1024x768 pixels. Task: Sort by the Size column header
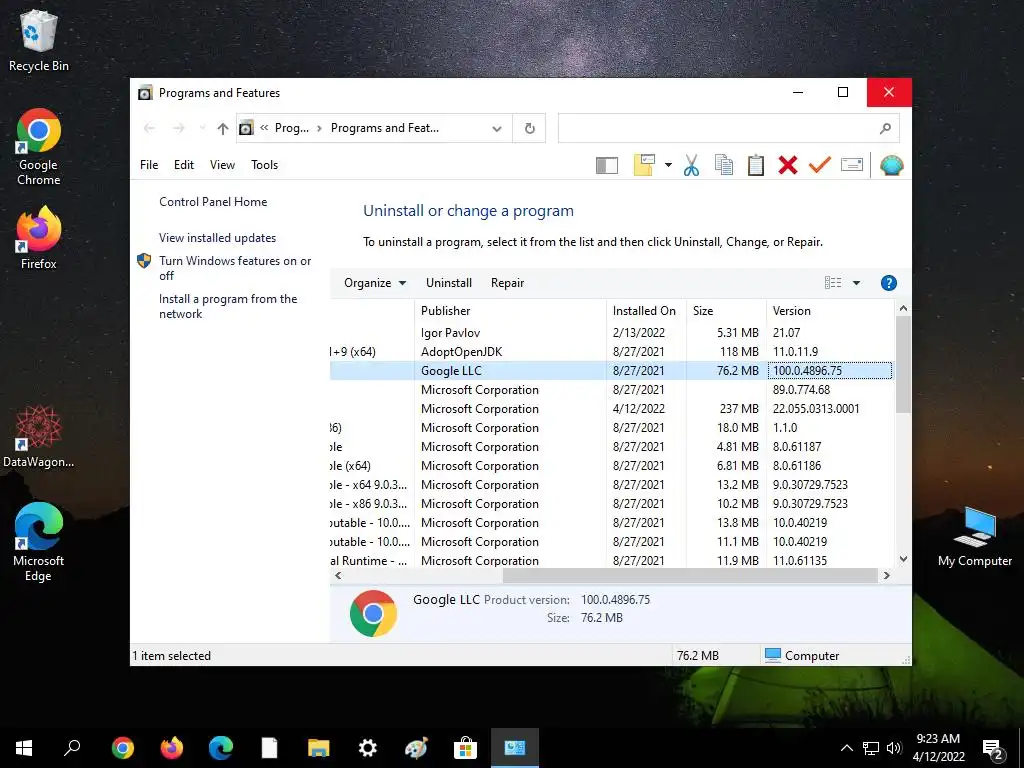[726, 311]
